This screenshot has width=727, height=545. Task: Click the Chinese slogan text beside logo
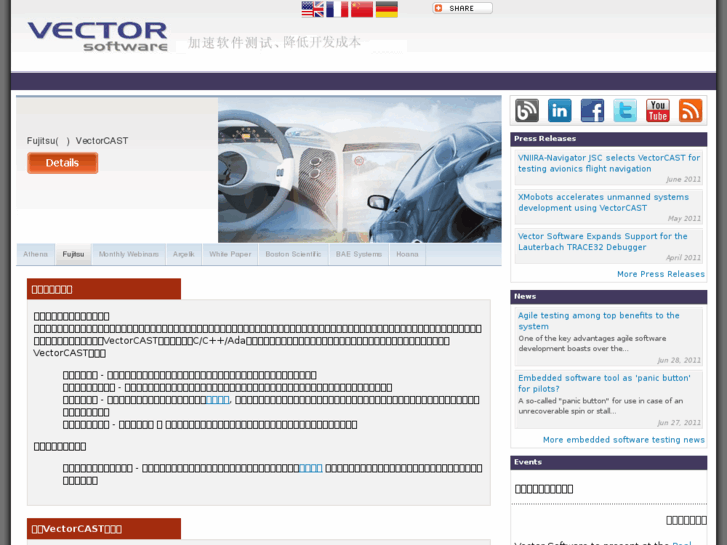tap(274, 43)
